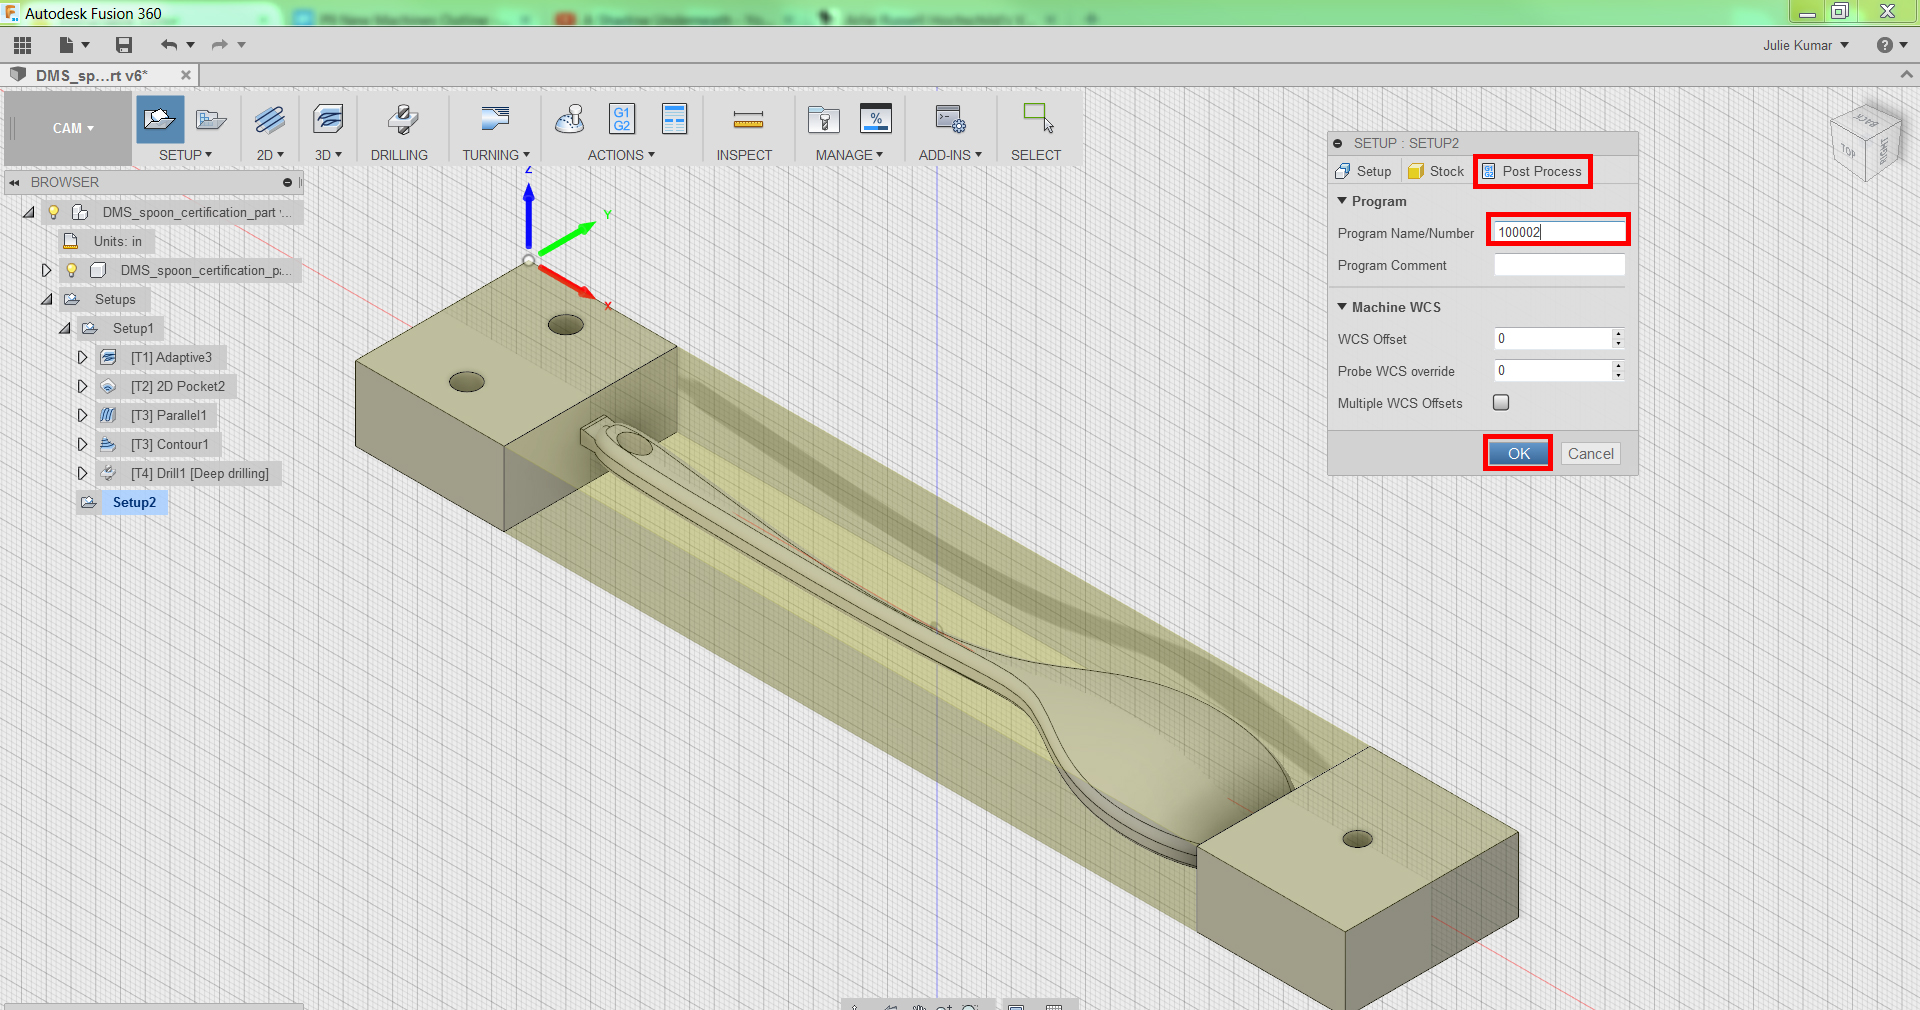Open the Julie Kumar account menu
The image size is (1920, 1010).
click(x=1806, y=45)
